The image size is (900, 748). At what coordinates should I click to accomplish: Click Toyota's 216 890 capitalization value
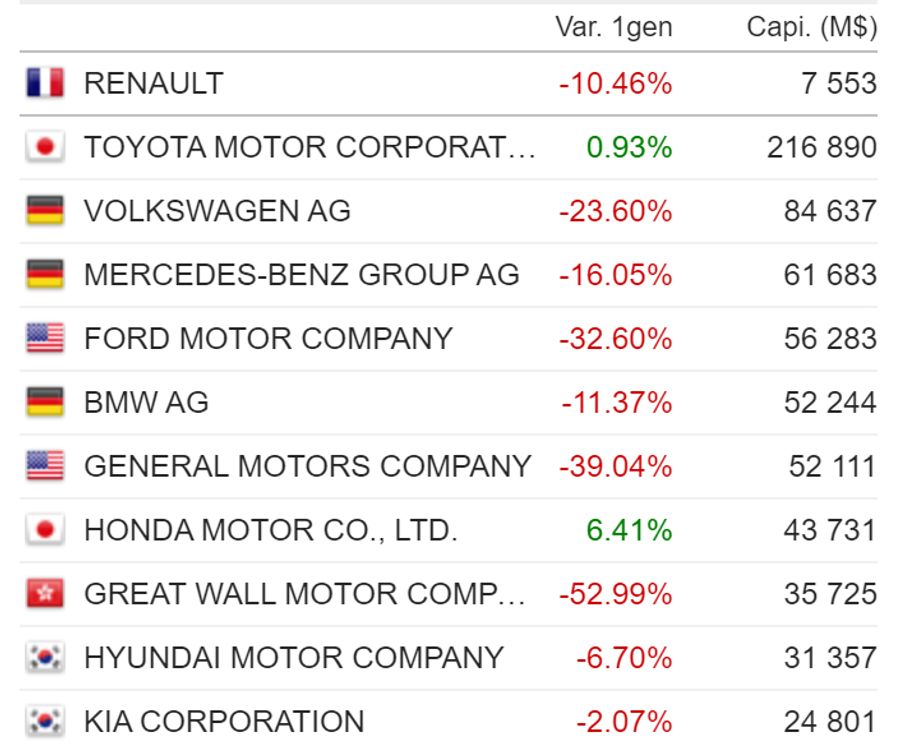pyautogui.click(x=822, y=147)
